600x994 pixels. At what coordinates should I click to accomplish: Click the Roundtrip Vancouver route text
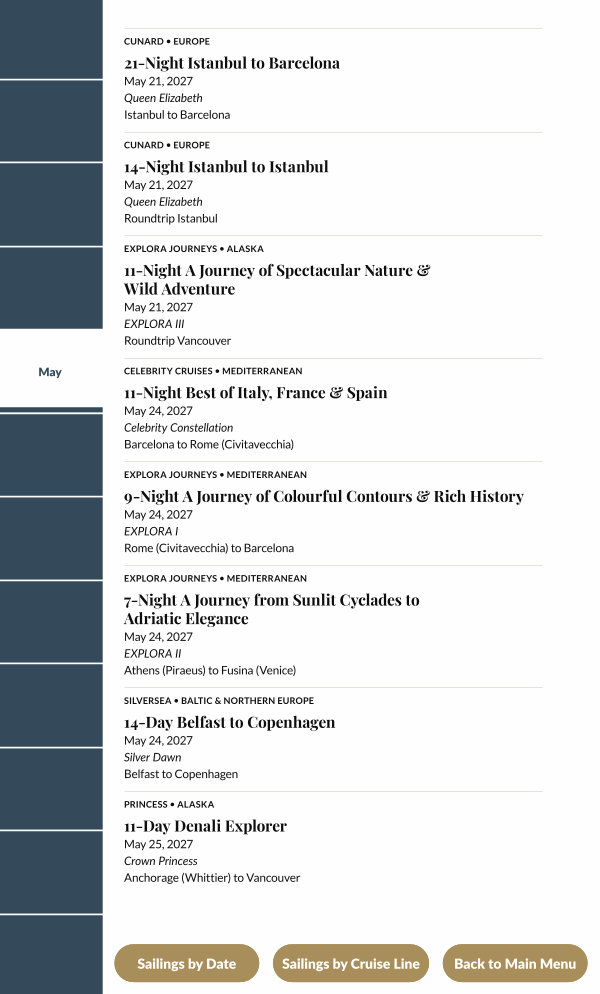click(177, 341)
